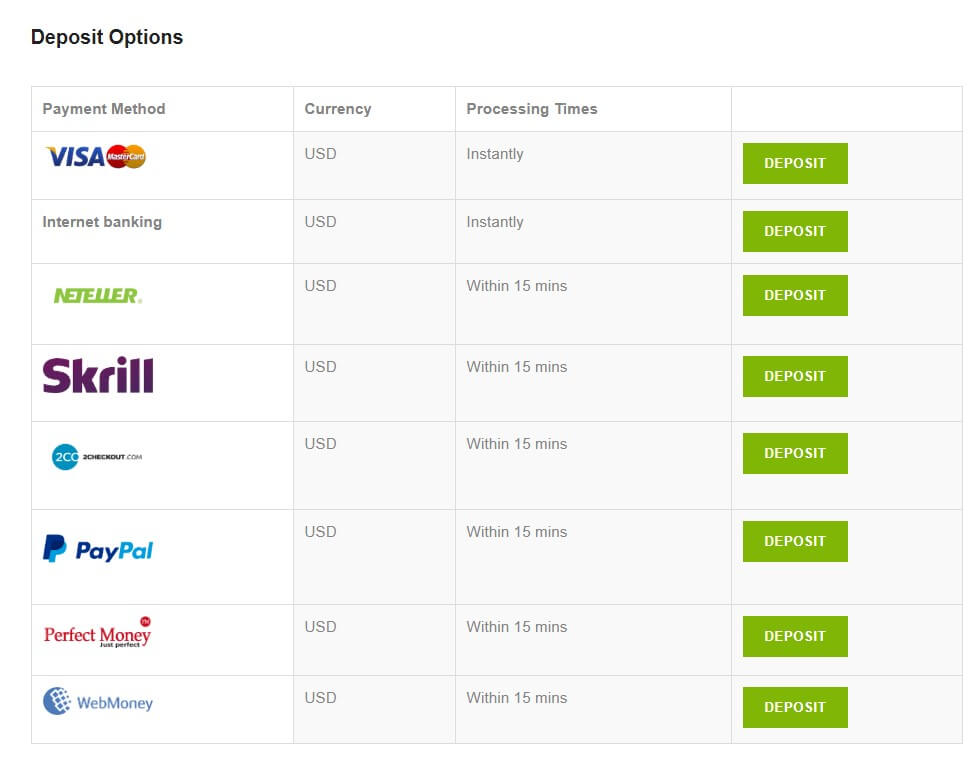Click the Visa MasterCard logo

[x=96, y=156]
